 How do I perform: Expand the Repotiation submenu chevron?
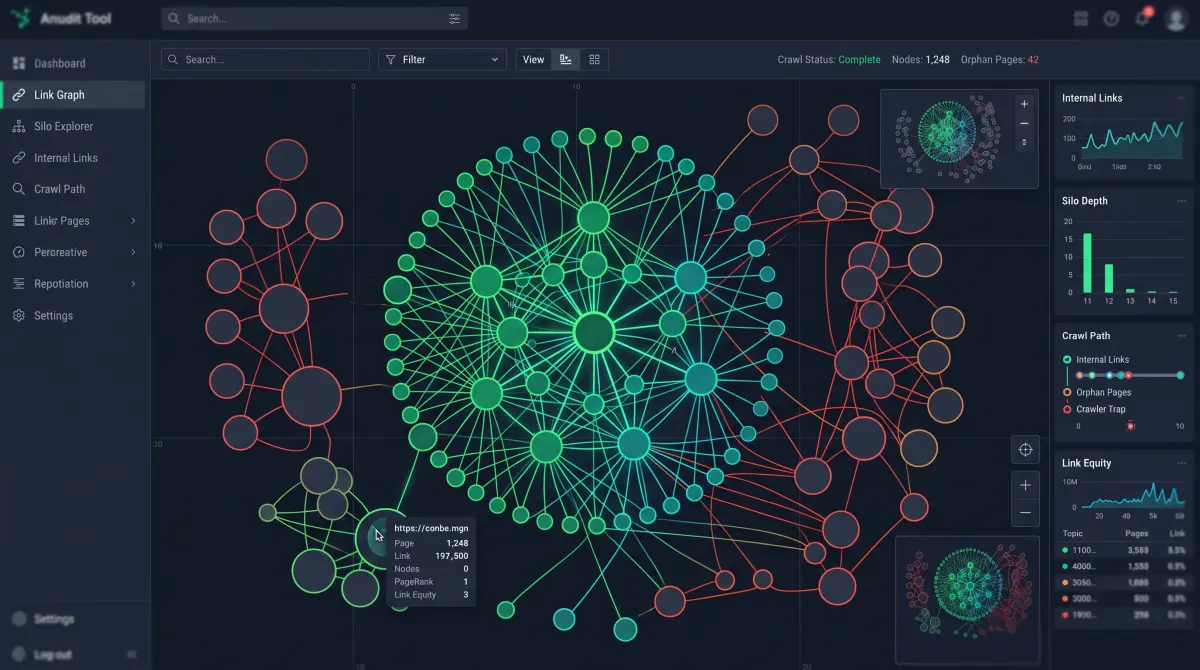tap(133, 284)
